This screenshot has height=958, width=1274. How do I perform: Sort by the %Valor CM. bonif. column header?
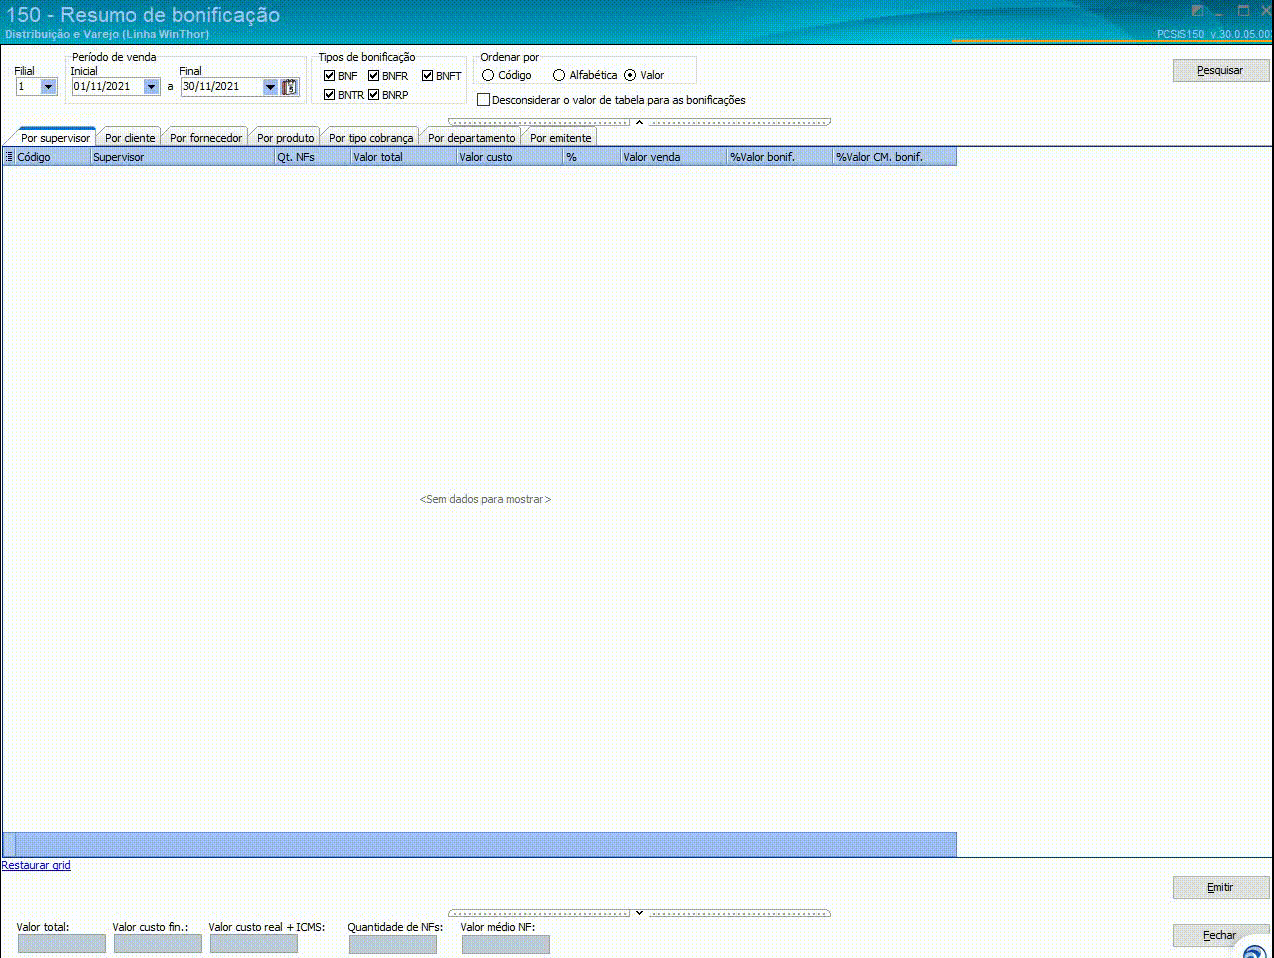[895, 157]
